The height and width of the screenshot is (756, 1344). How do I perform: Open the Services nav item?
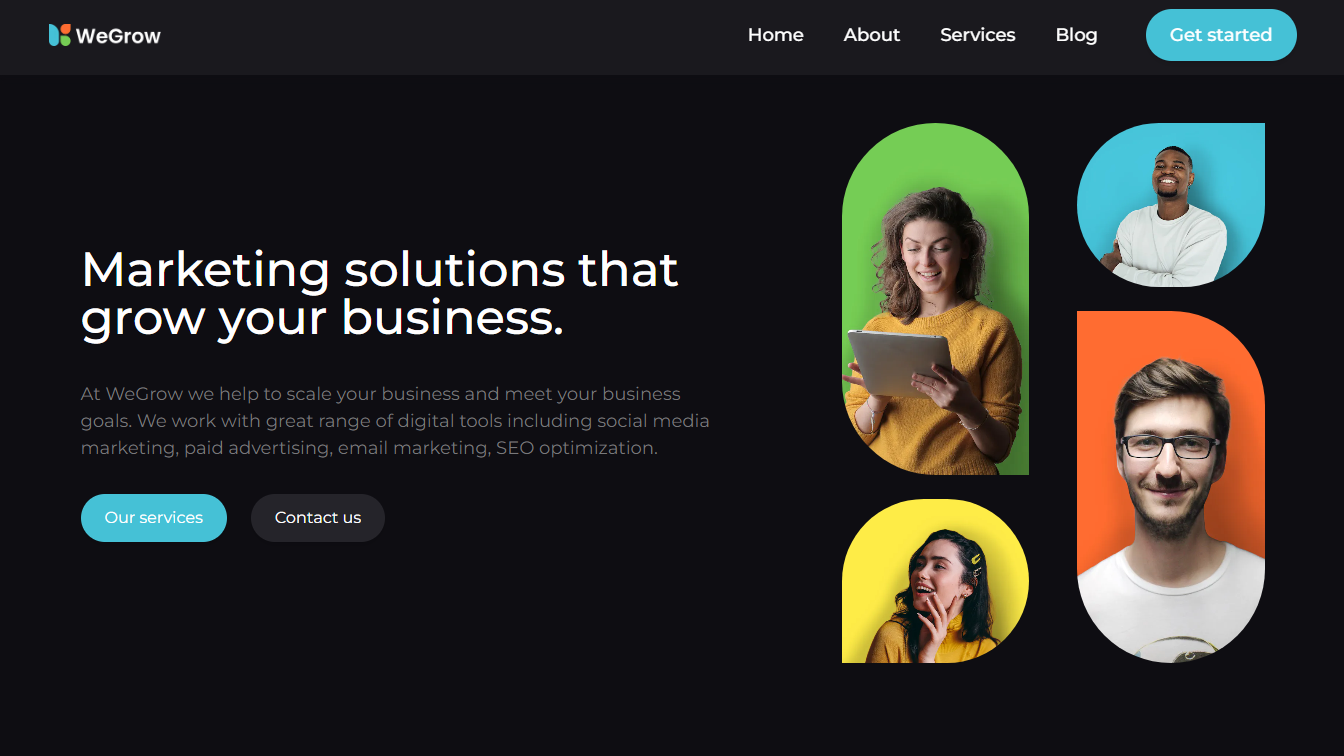(x=978, y=35)
